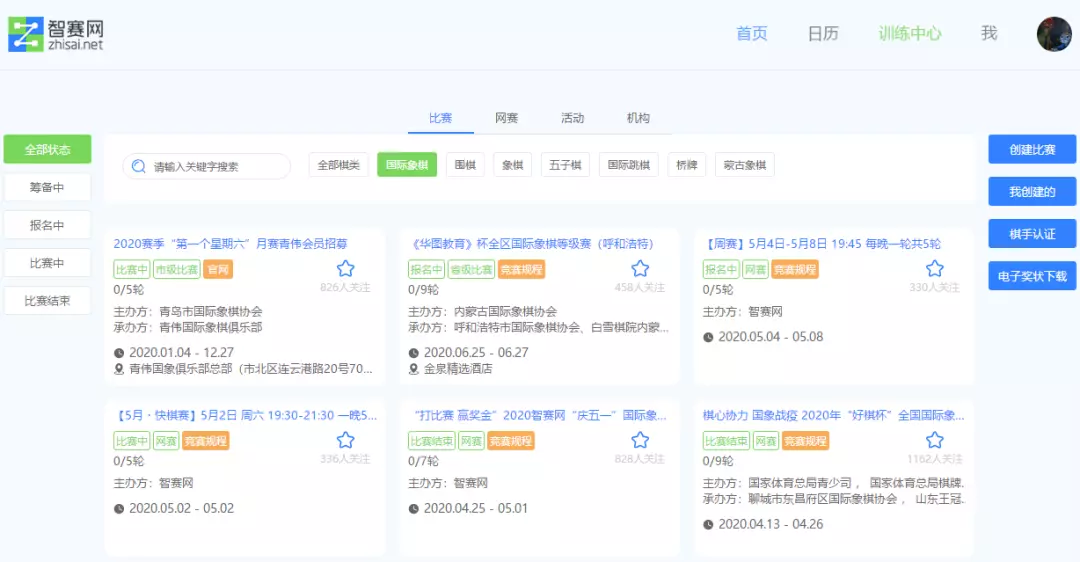Switch to the 网赛 tab
Screen dimensions: 1080x562
[506, 118]
